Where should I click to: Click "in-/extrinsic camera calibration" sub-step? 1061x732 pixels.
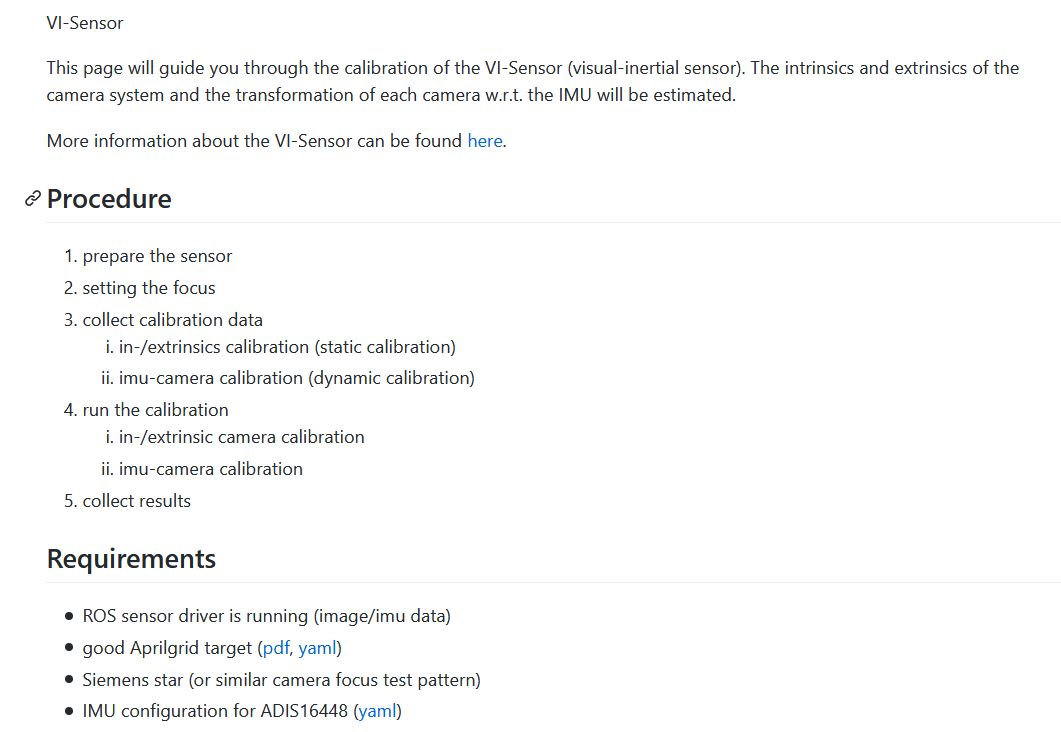click(241, 437)
